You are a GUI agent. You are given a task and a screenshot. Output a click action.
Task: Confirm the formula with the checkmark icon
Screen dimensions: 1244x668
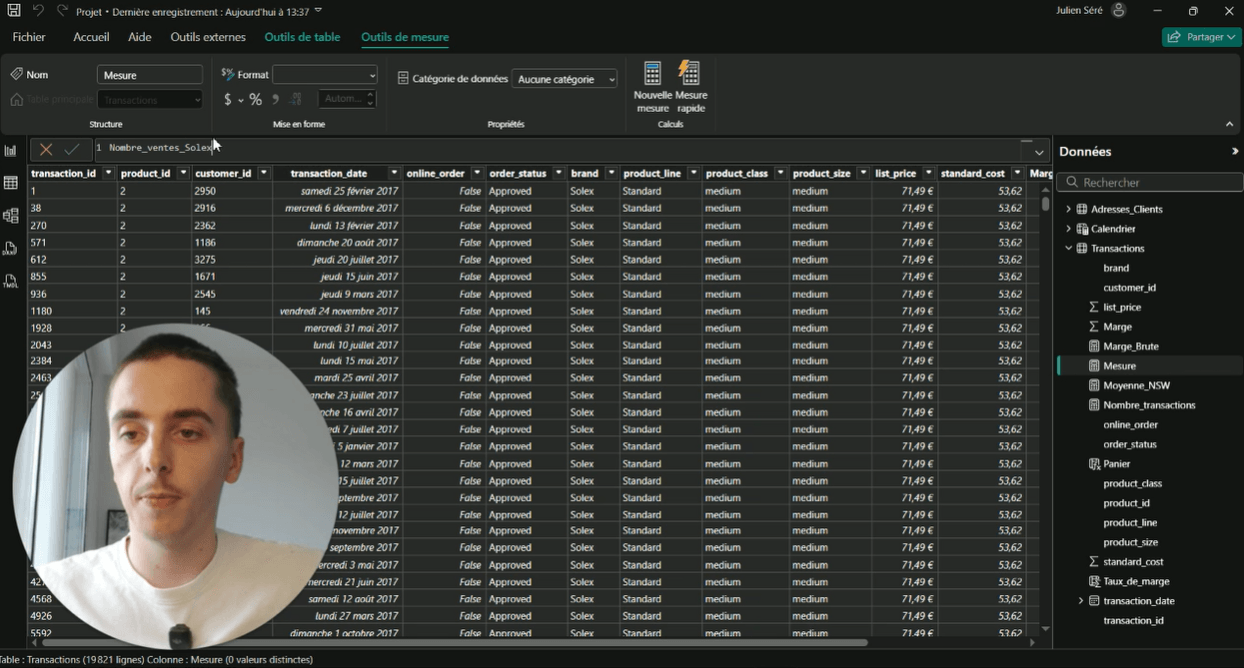pos(72,150)
